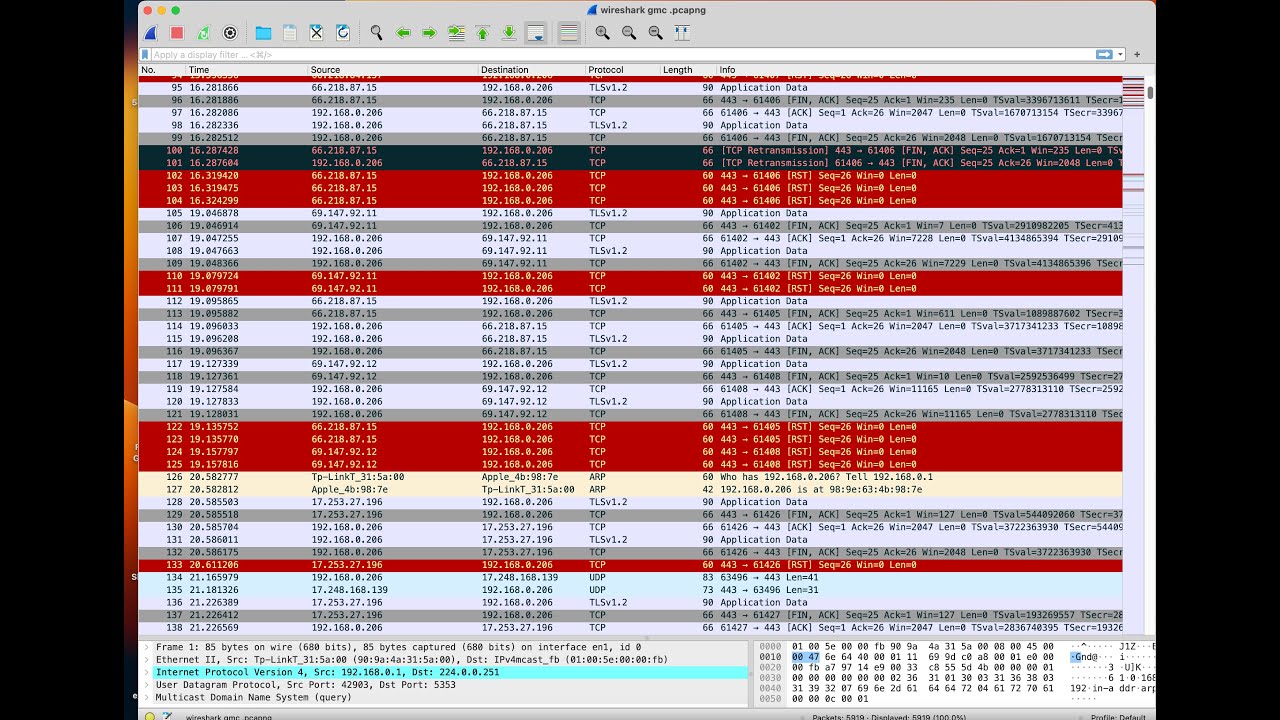
Task: Apply the display filter arrow button
Action: [1104, 55]
